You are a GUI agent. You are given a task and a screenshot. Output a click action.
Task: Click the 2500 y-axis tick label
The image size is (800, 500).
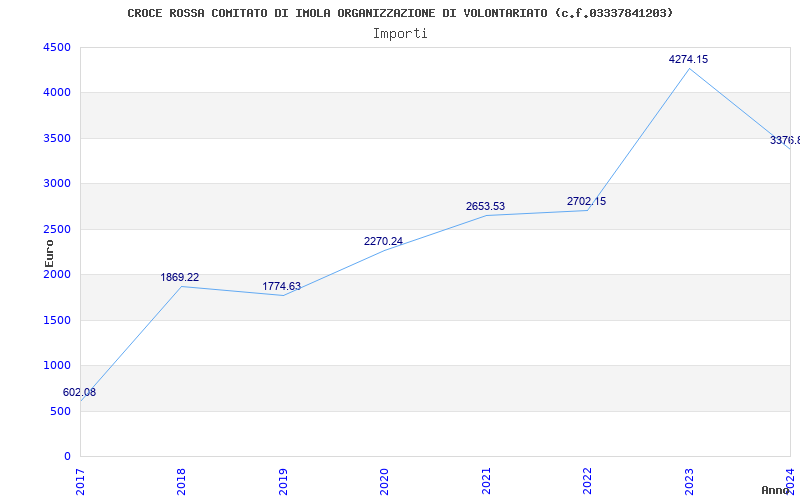point(57,229)
